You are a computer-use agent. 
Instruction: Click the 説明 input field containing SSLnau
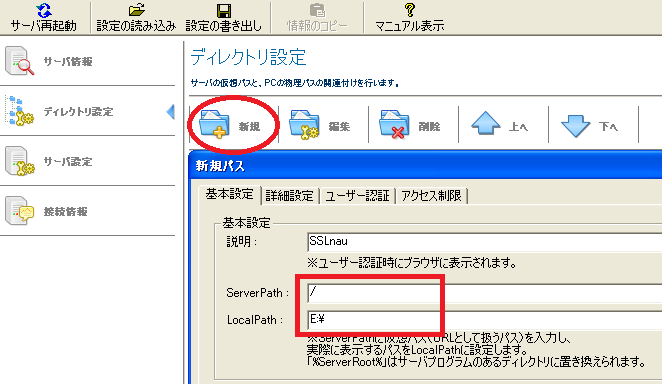485,242
